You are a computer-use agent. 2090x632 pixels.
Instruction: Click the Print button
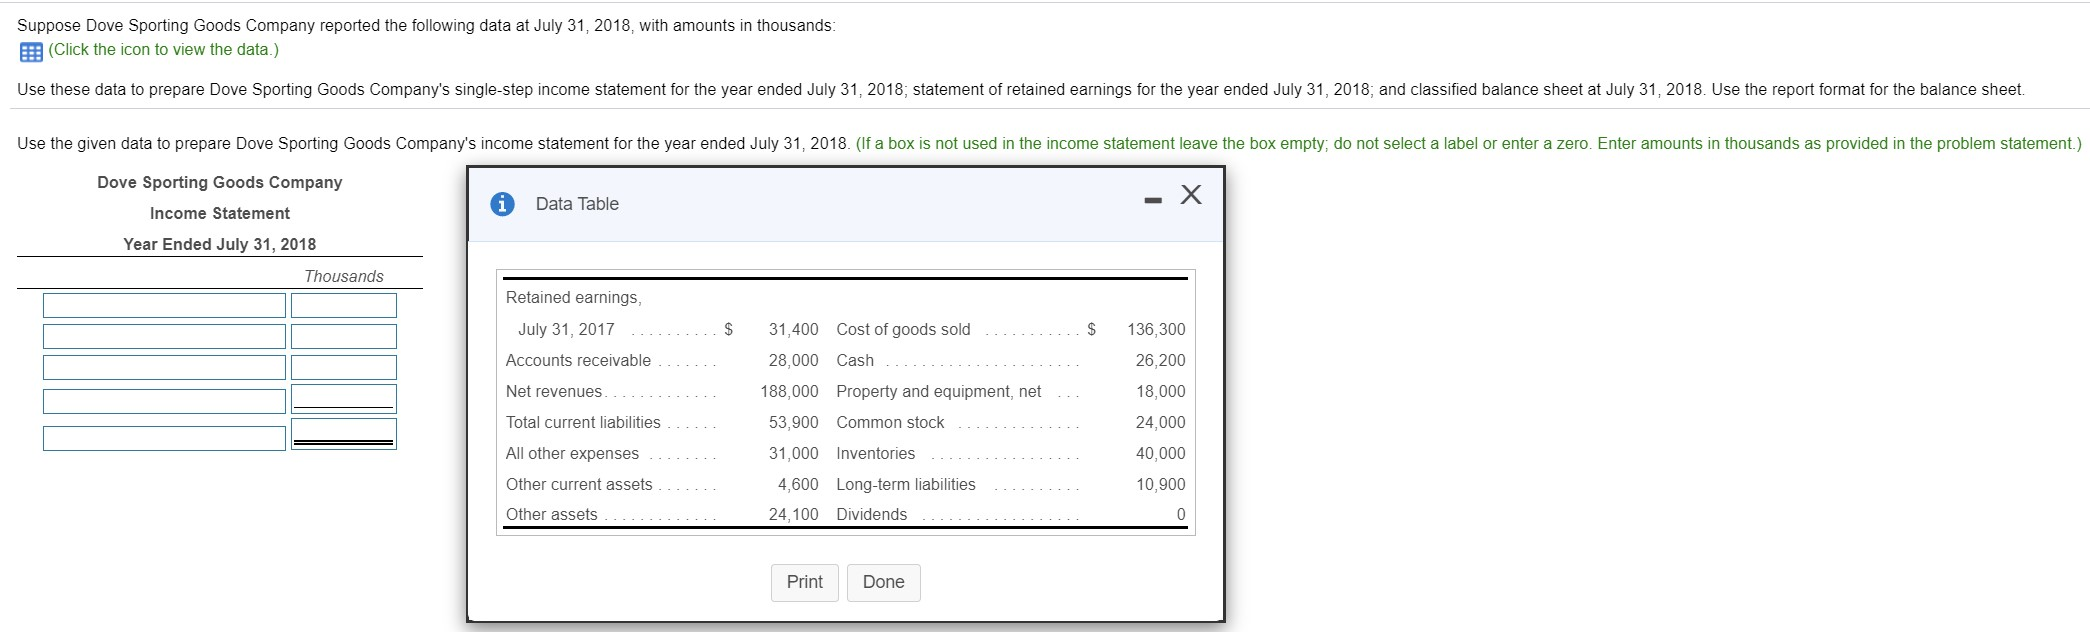point(805,582)
